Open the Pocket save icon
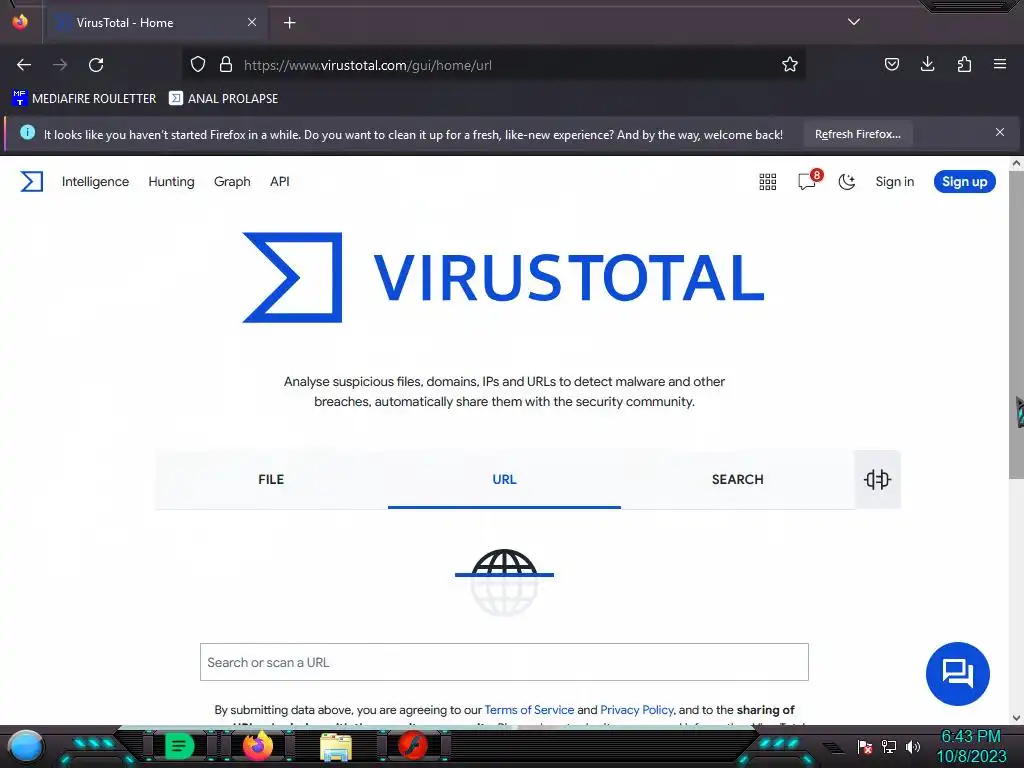The height and width of the screenshot is (768, 1024). coord(891,64)
